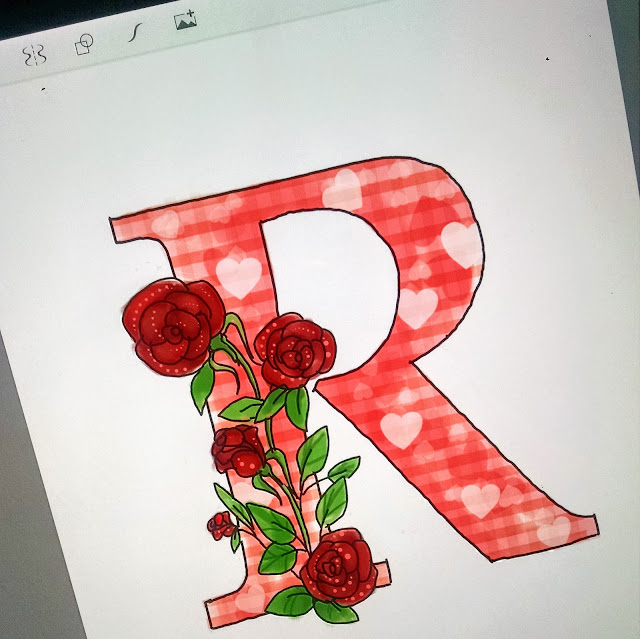Tap the add image icon
Viewport: 640px width, 639px height.
tap(186, 20)
